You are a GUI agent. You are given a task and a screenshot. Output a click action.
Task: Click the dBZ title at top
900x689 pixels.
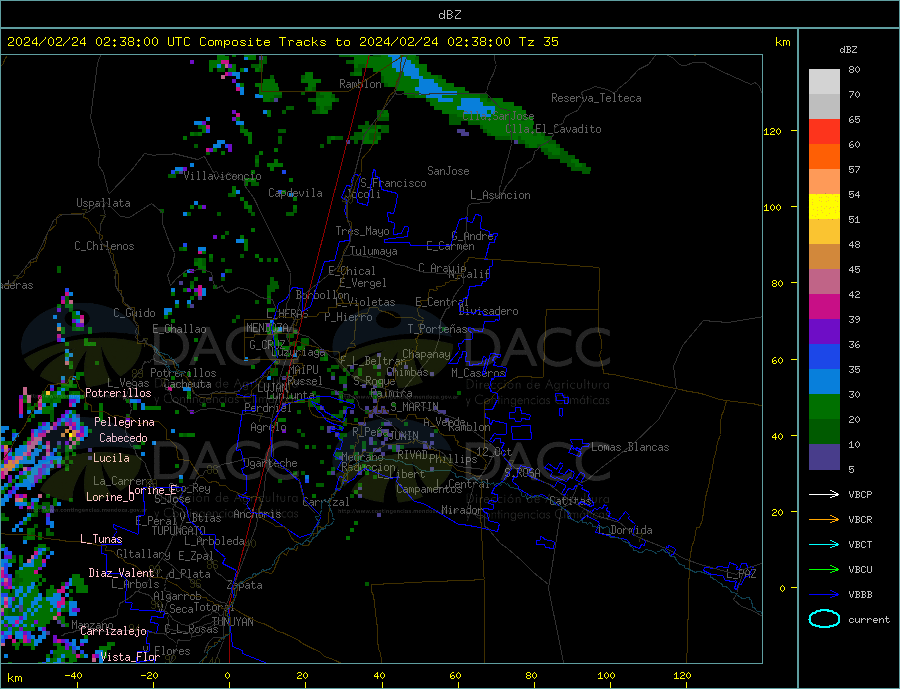449,15
